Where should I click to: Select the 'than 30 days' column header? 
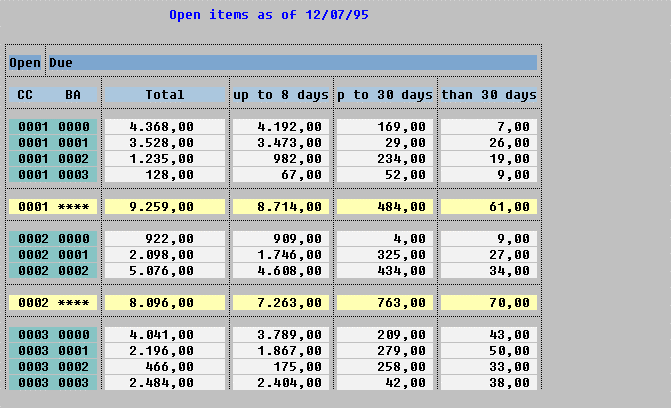pos(489,95)
